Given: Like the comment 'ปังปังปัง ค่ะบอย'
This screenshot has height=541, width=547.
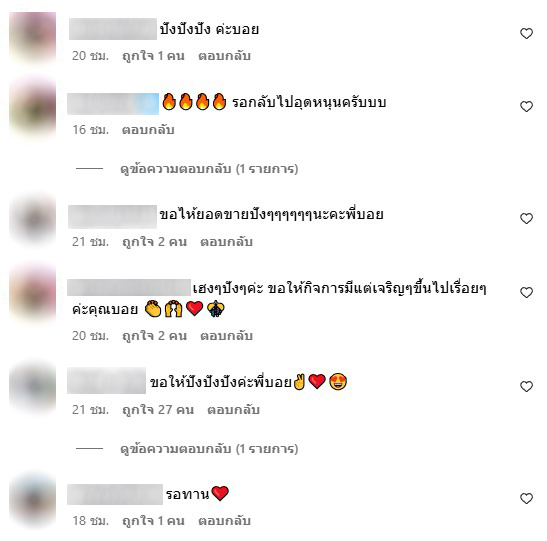Looking at the screenshot, I should point(526,33).
